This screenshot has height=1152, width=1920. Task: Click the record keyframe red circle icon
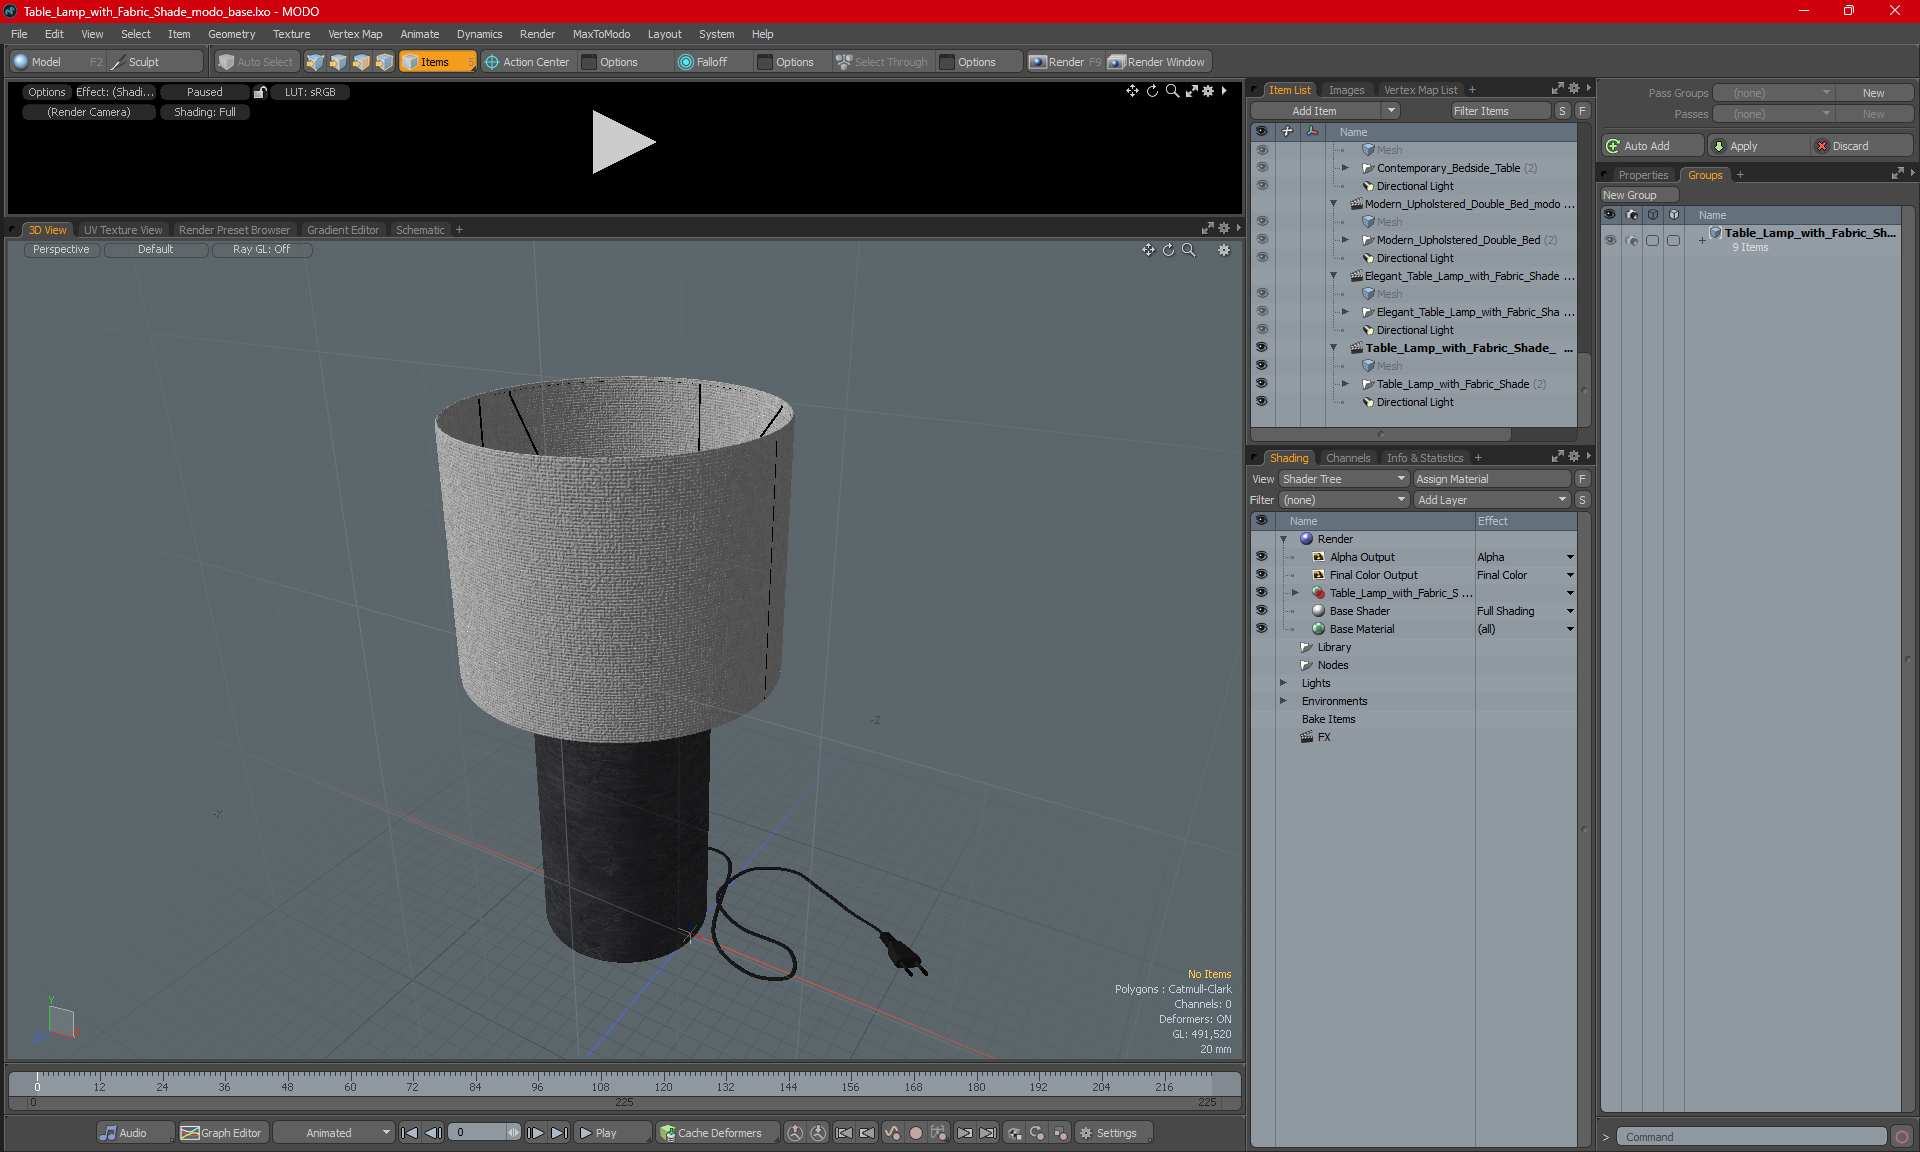click(915, 1133)
